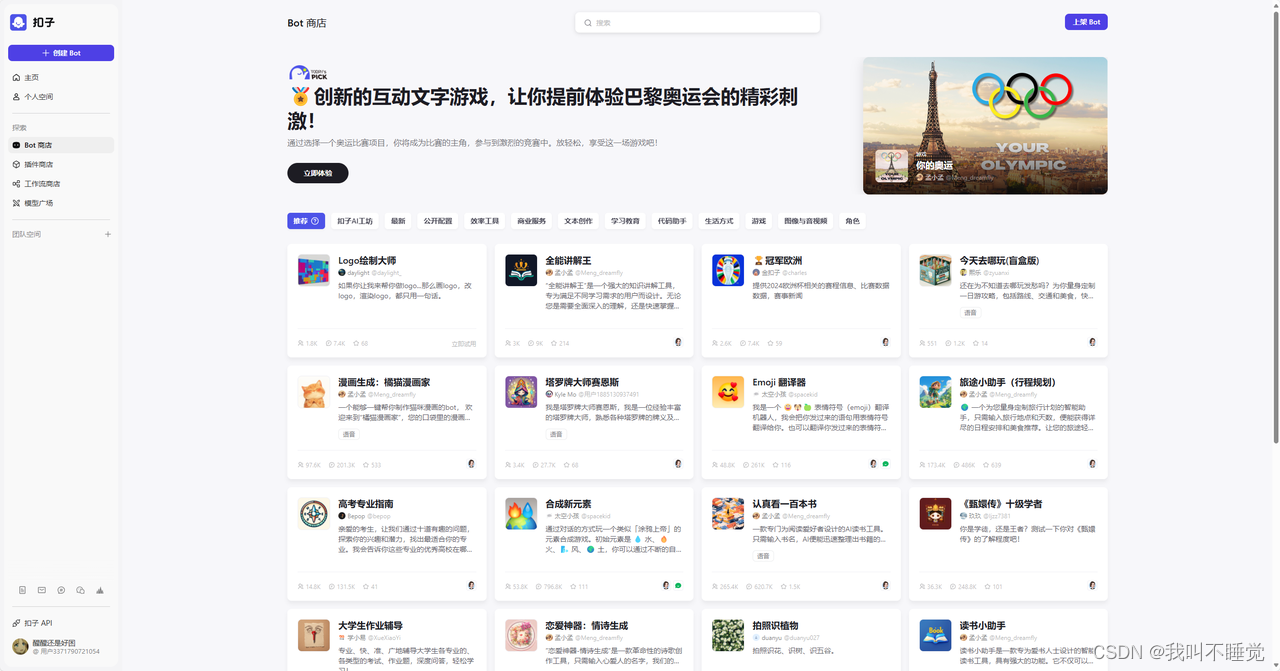Click the 立即体验 button
The height and width of the screenshot is (671, 1280).
317,173
